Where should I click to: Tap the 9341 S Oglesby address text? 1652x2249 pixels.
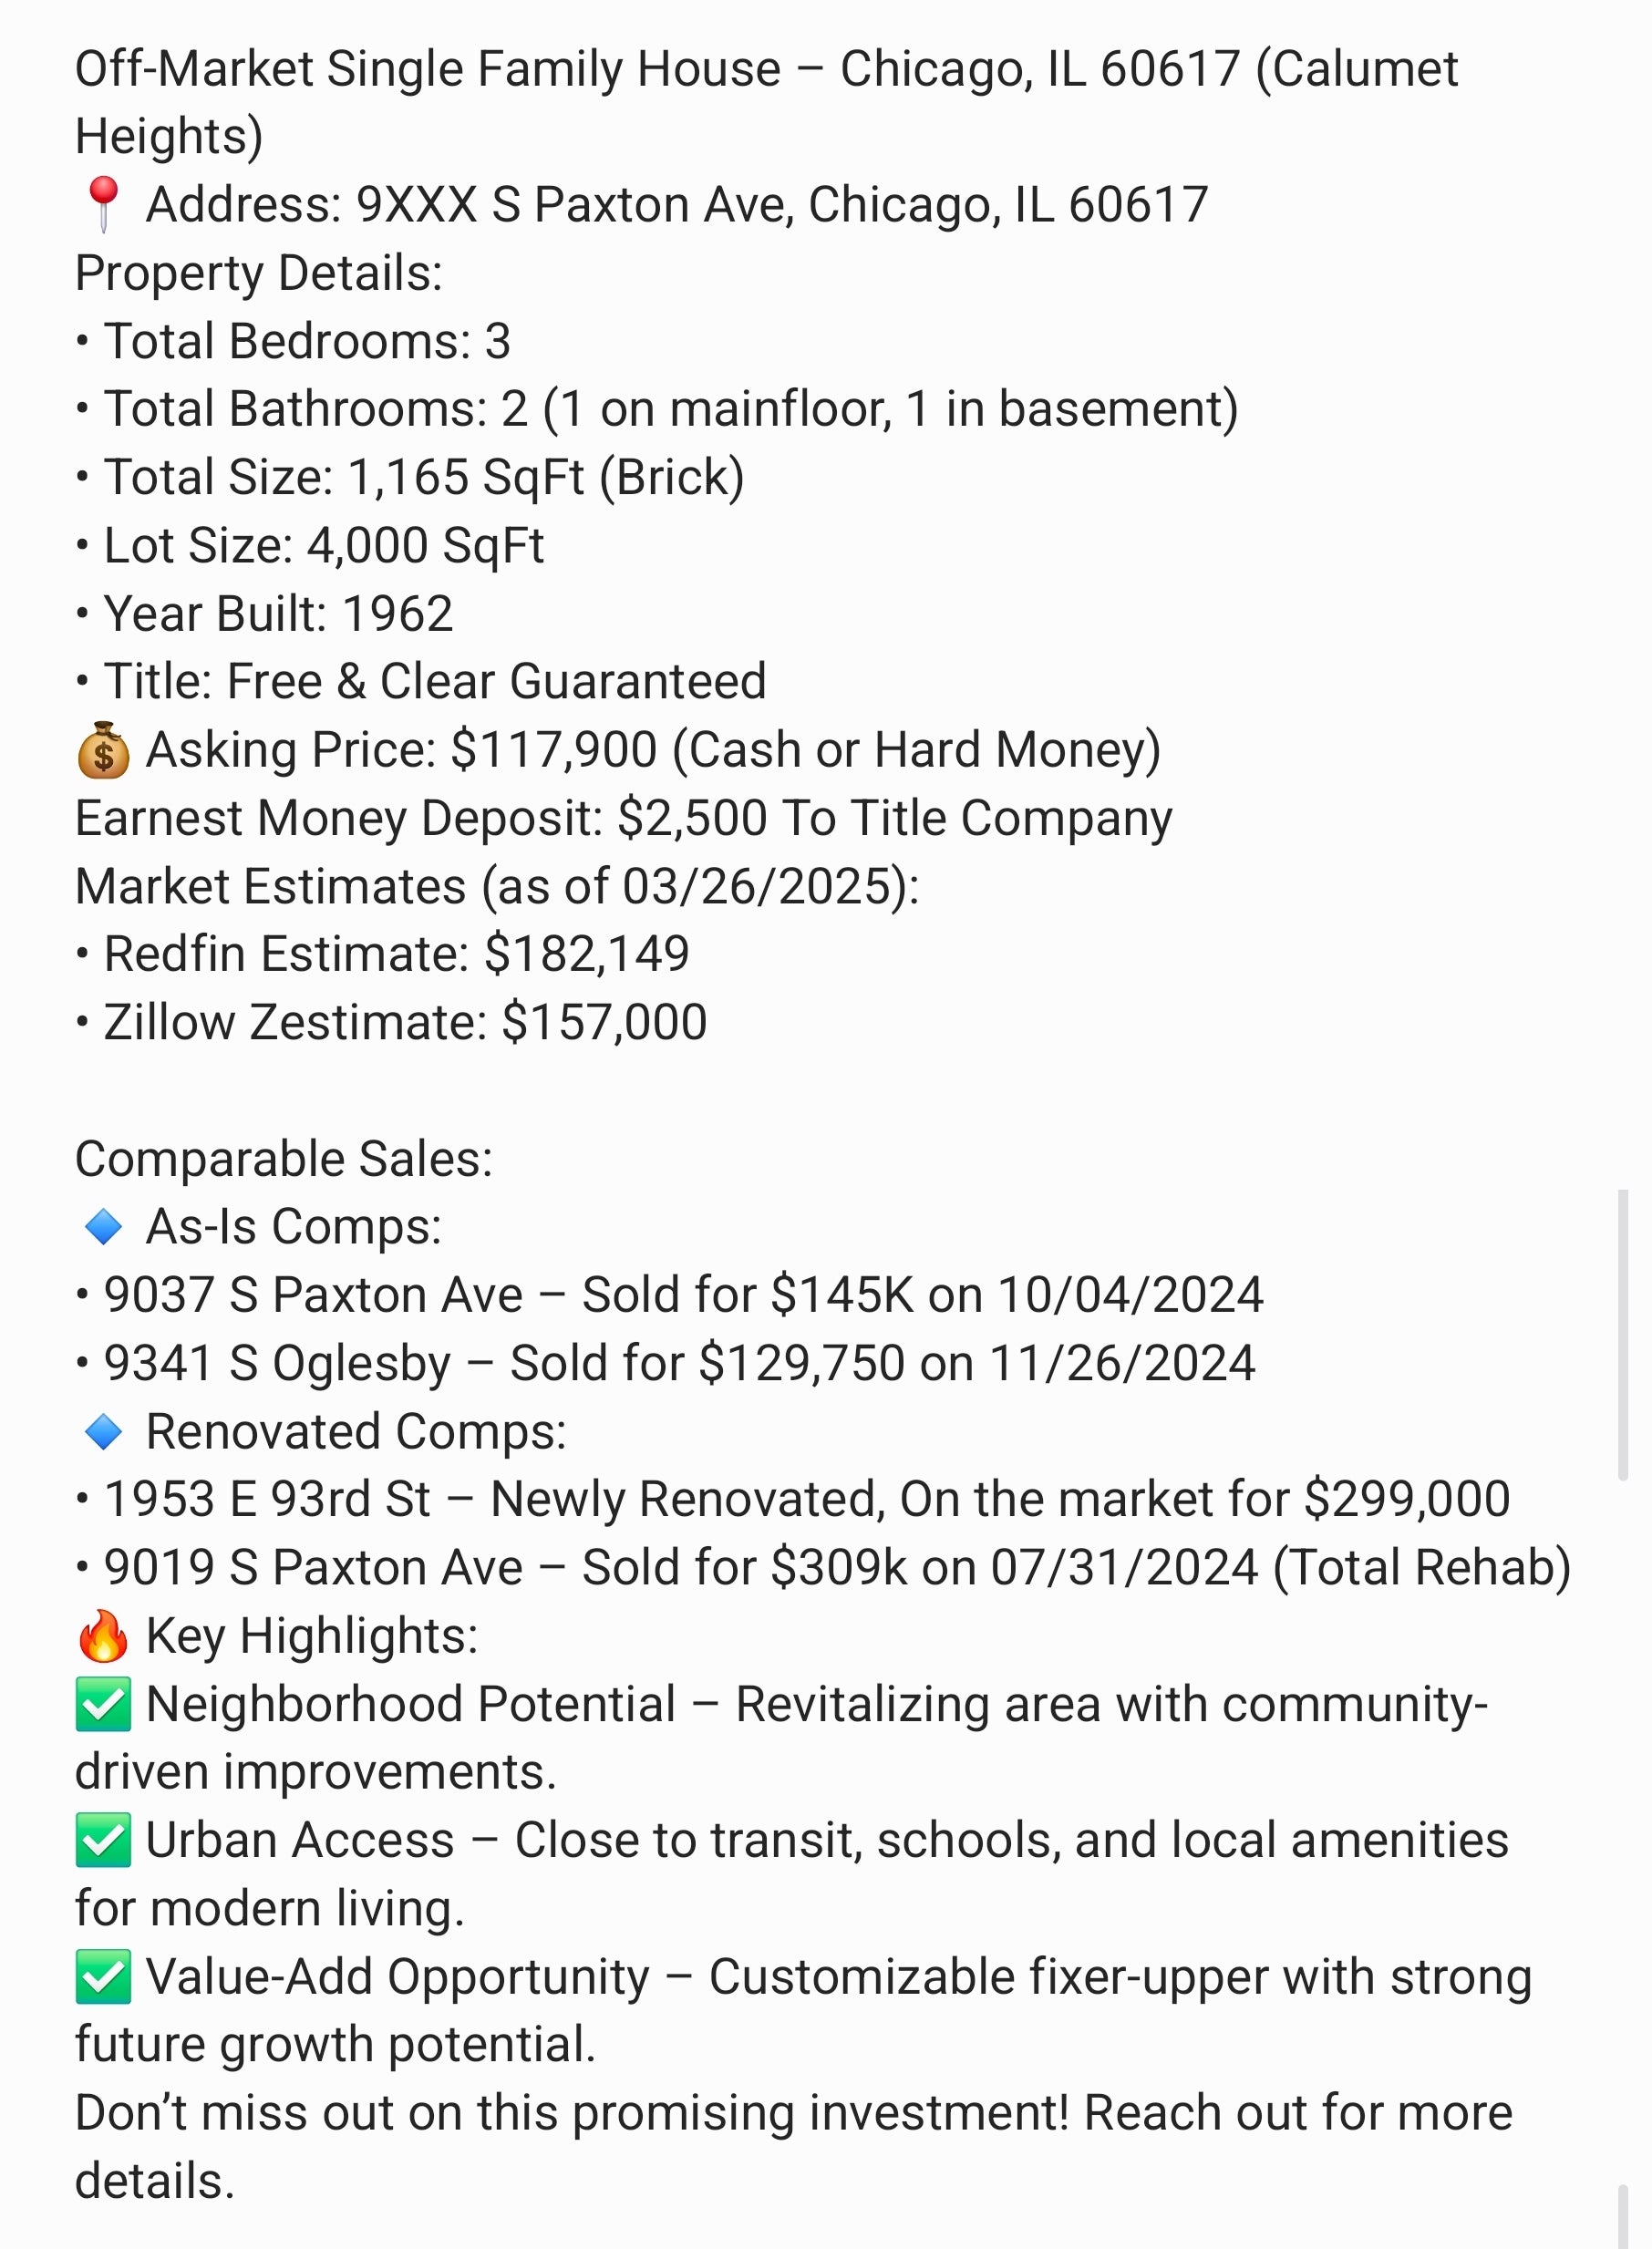click(278, 1364)
